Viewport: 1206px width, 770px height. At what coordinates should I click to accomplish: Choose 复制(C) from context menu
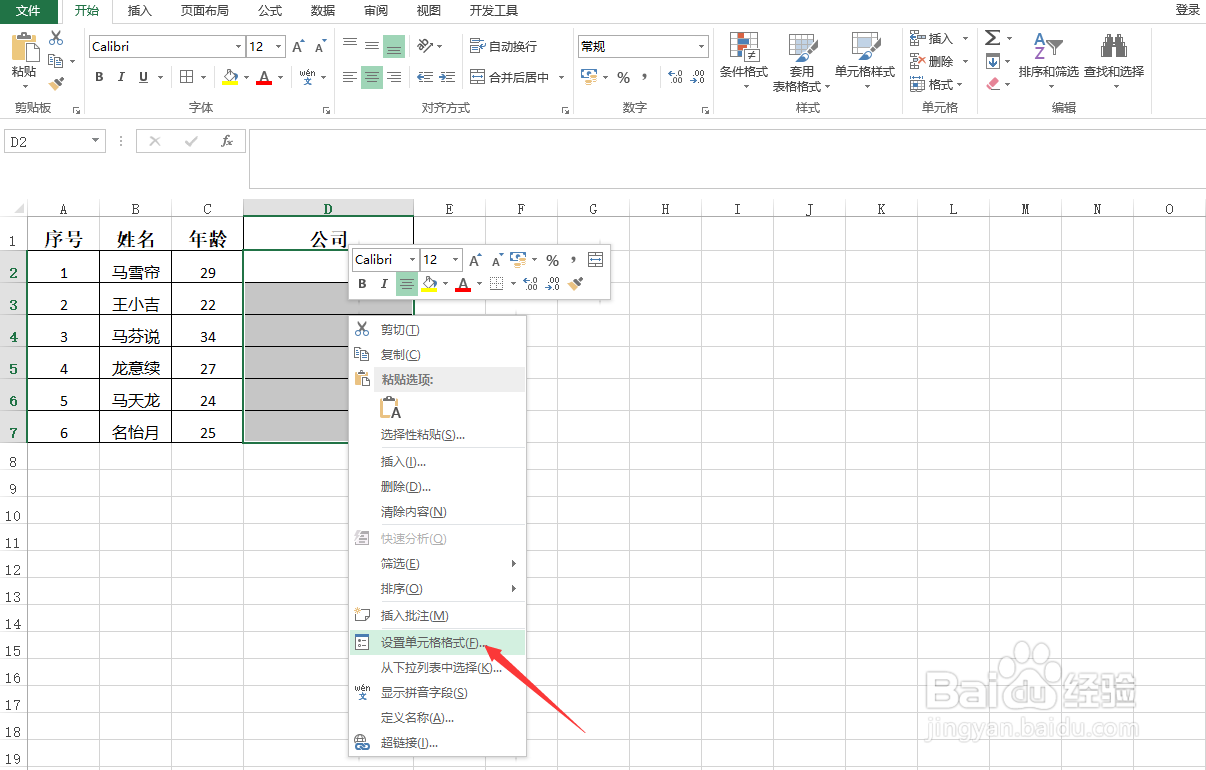(x=437, y=354)
